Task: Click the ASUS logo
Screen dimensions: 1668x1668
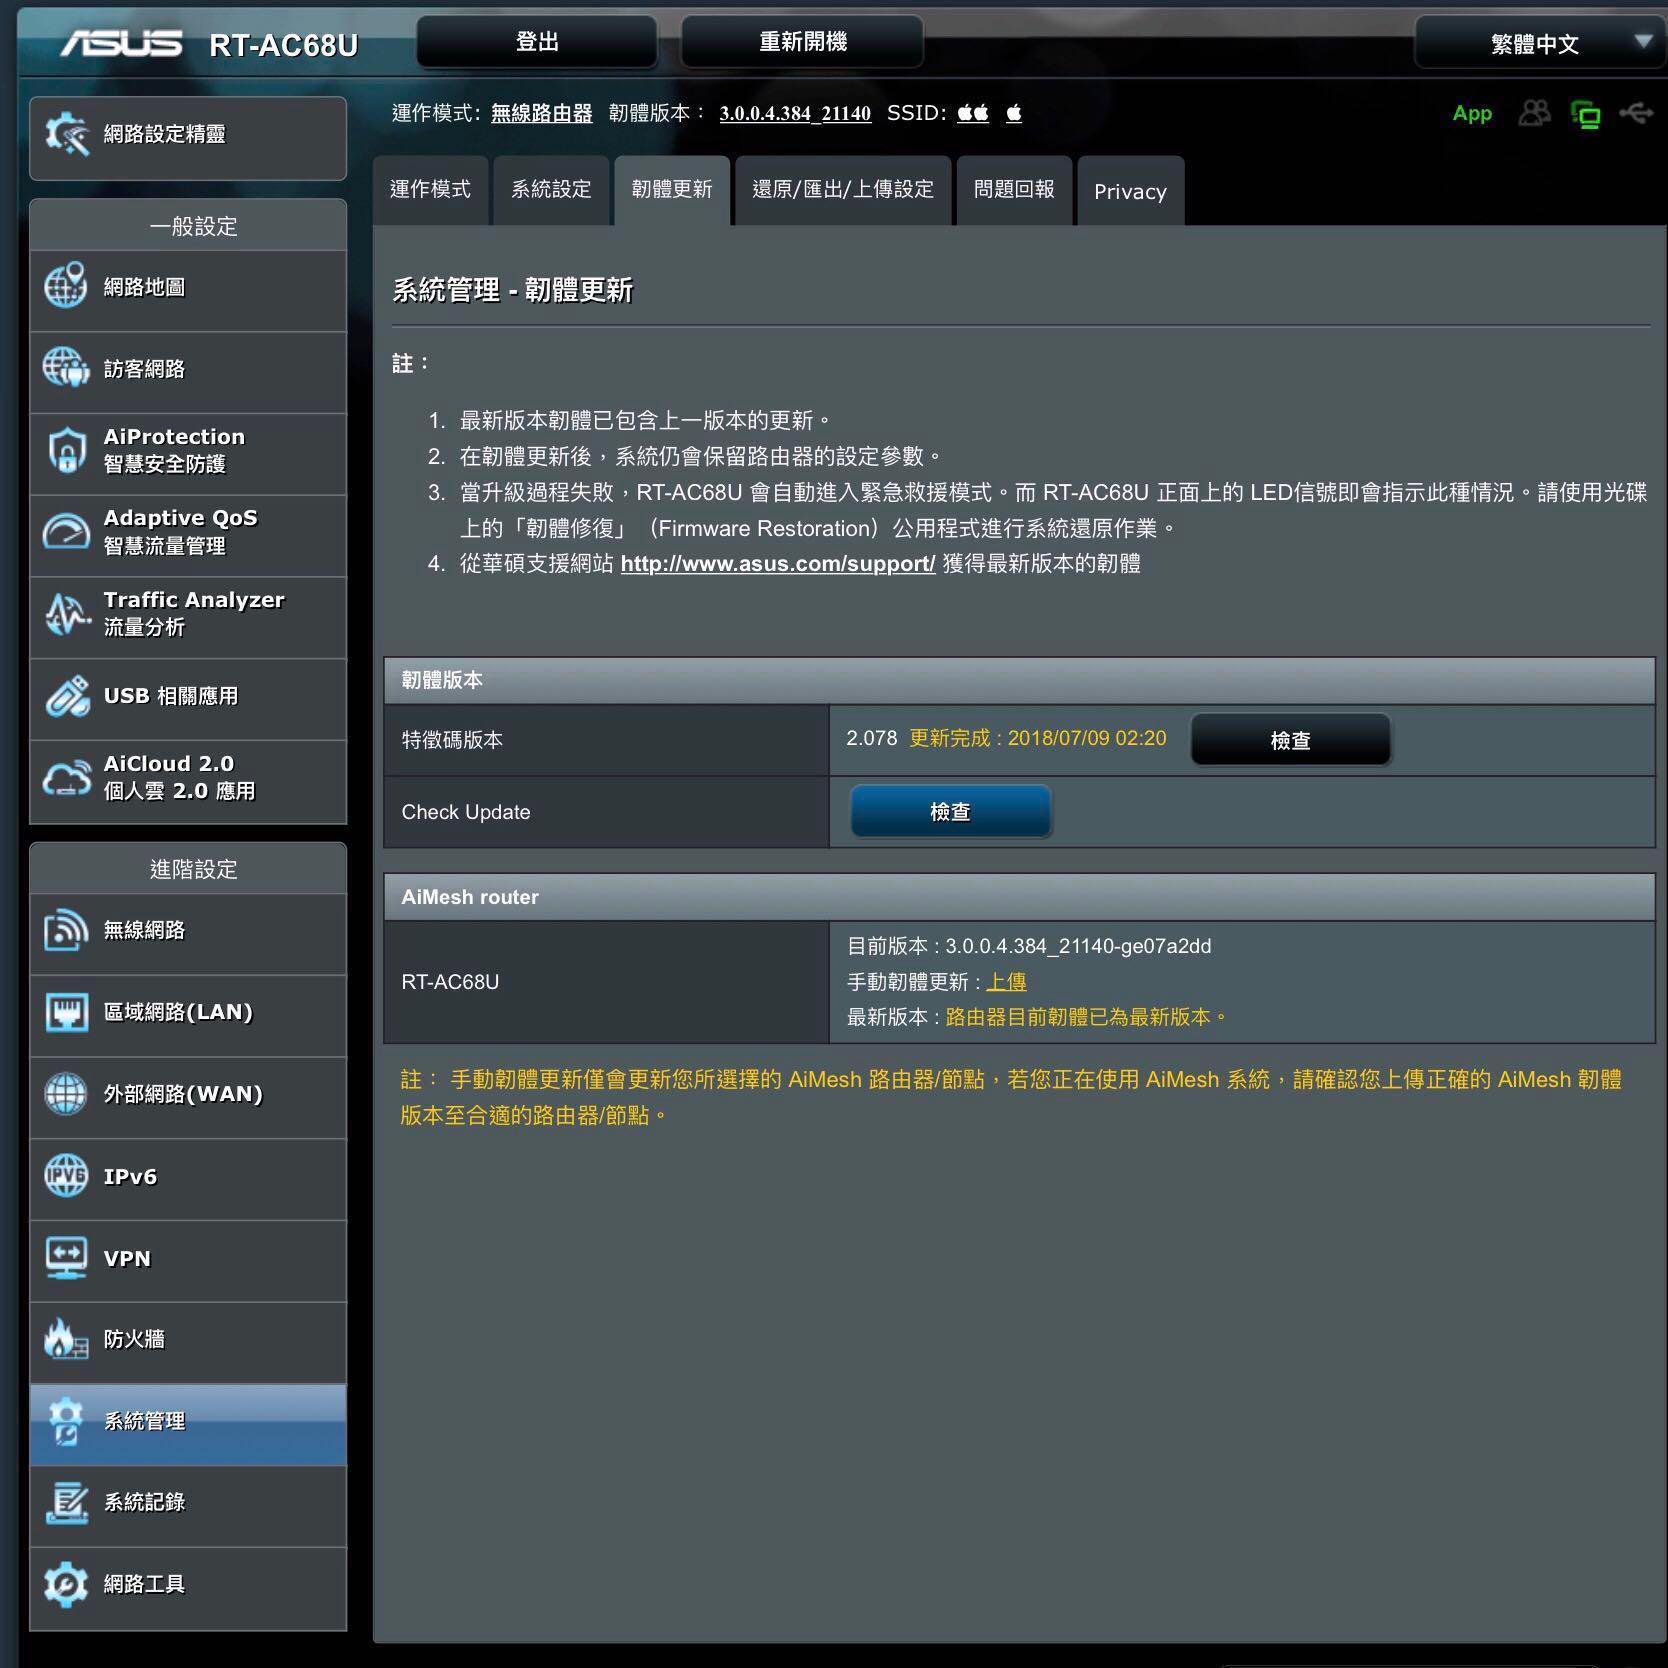Action: [x=120, y=44]
